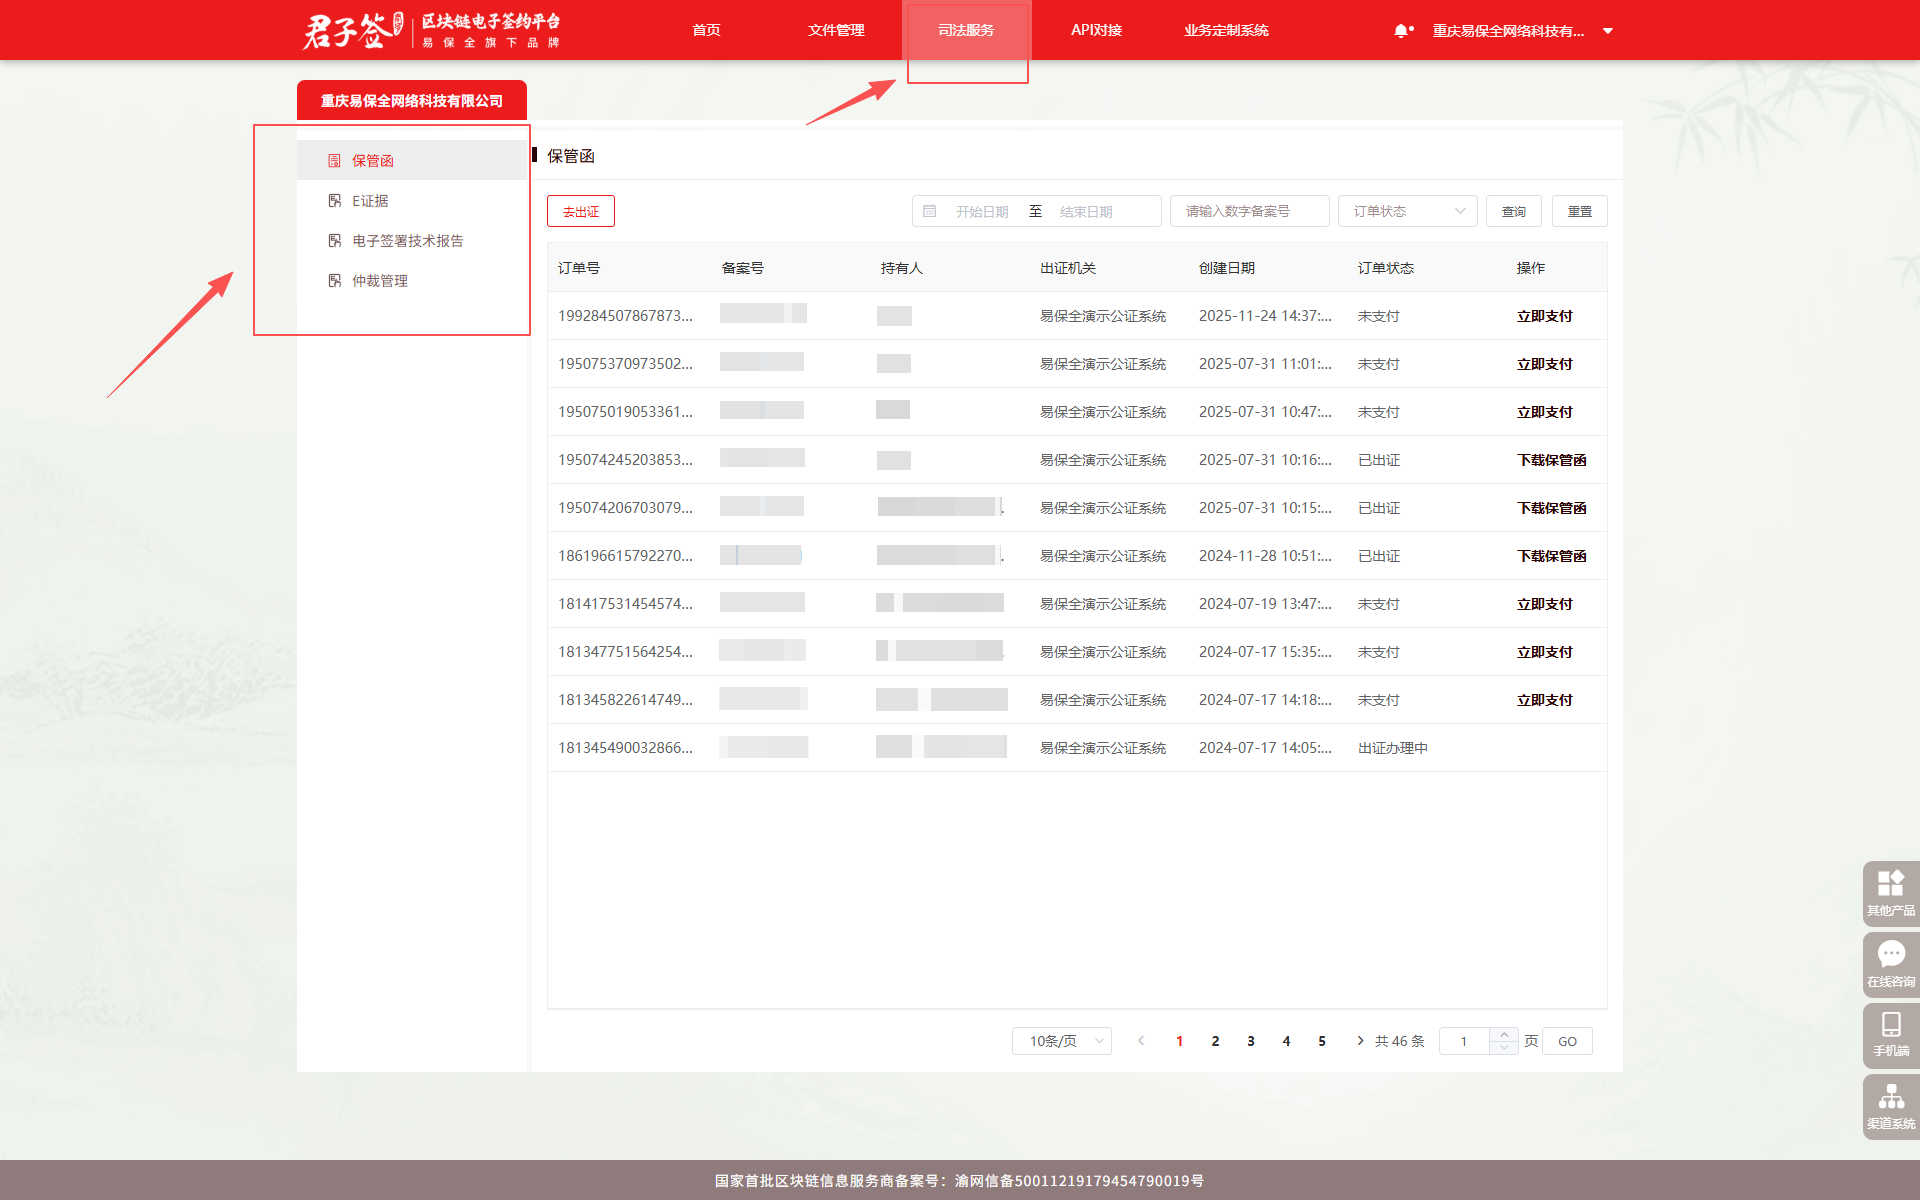1920x1200 pixels.
Task: Click the 去出证 button
Action: pyautogui.click(x=580, y=211)
